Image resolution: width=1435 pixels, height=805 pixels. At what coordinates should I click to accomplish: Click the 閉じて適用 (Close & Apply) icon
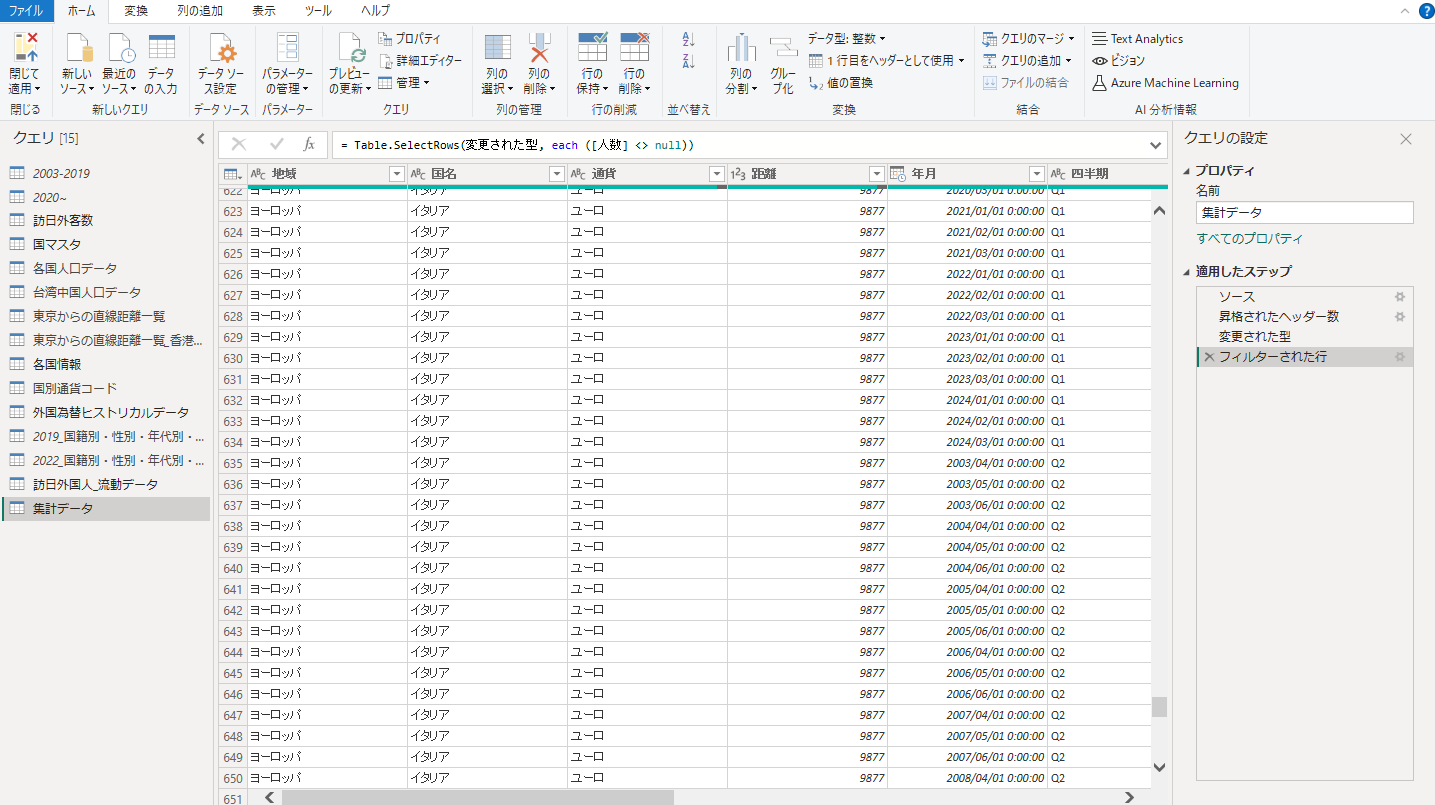[25, 47]
